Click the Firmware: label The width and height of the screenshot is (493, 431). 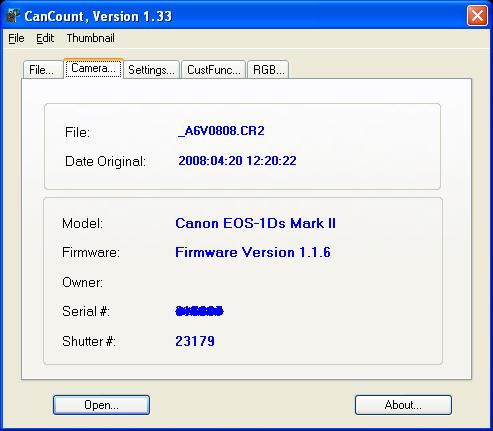pyautogui.click(x=91, y=252)
